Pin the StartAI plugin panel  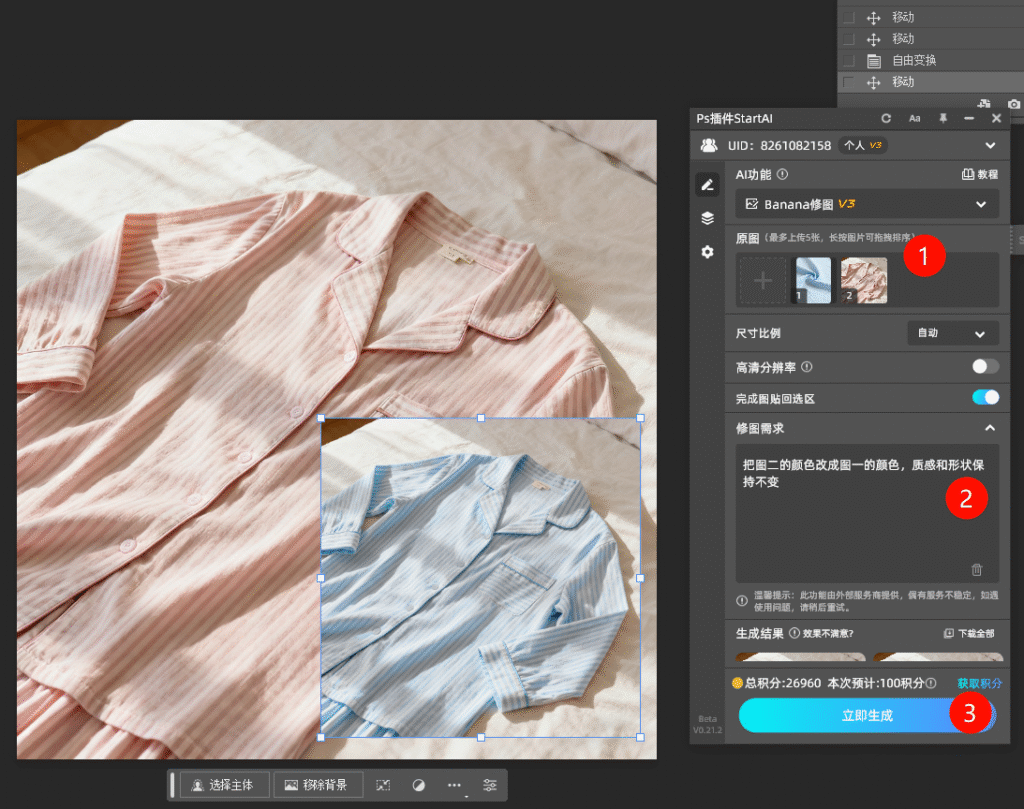tap(942, 118)
